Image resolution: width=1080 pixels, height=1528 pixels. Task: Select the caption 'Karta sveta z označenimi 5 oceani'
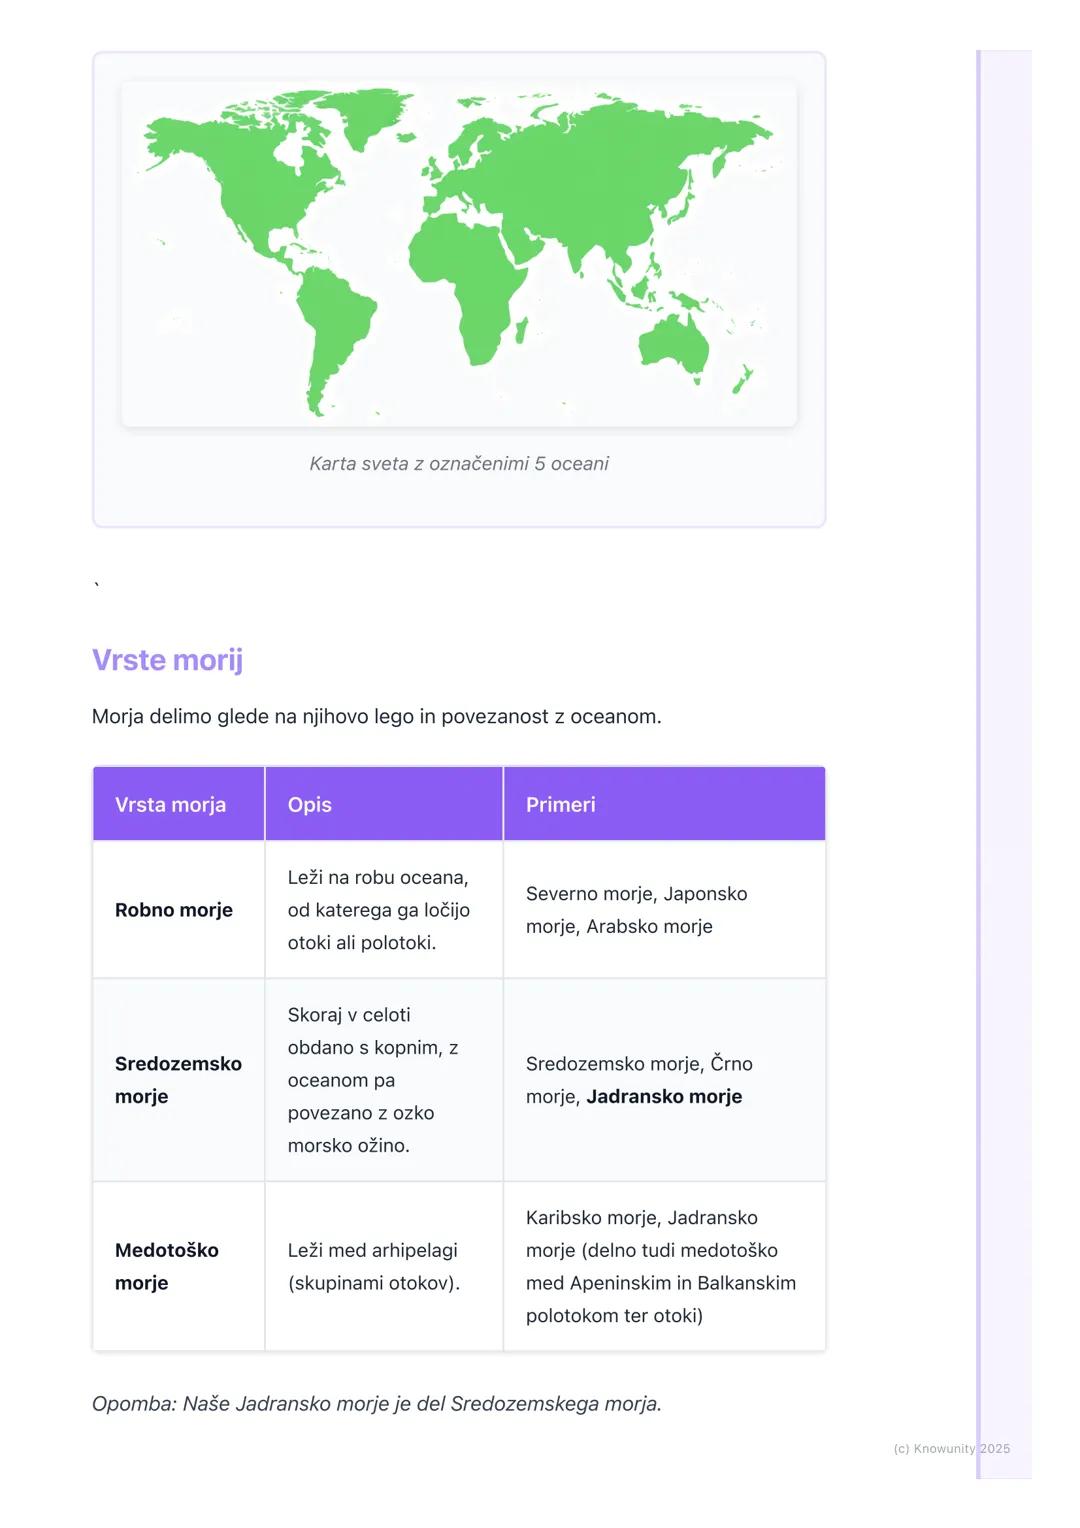tap(459, 464)
